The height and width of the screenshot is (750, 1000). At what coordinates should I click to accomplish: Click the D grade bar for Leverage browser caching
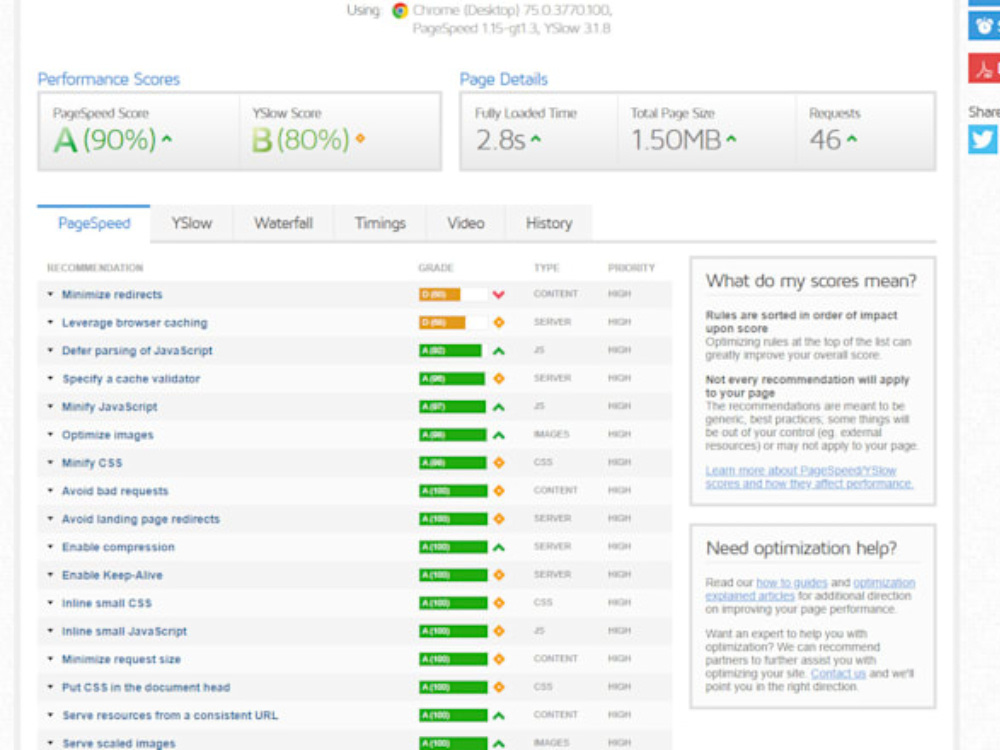point(453,323)
